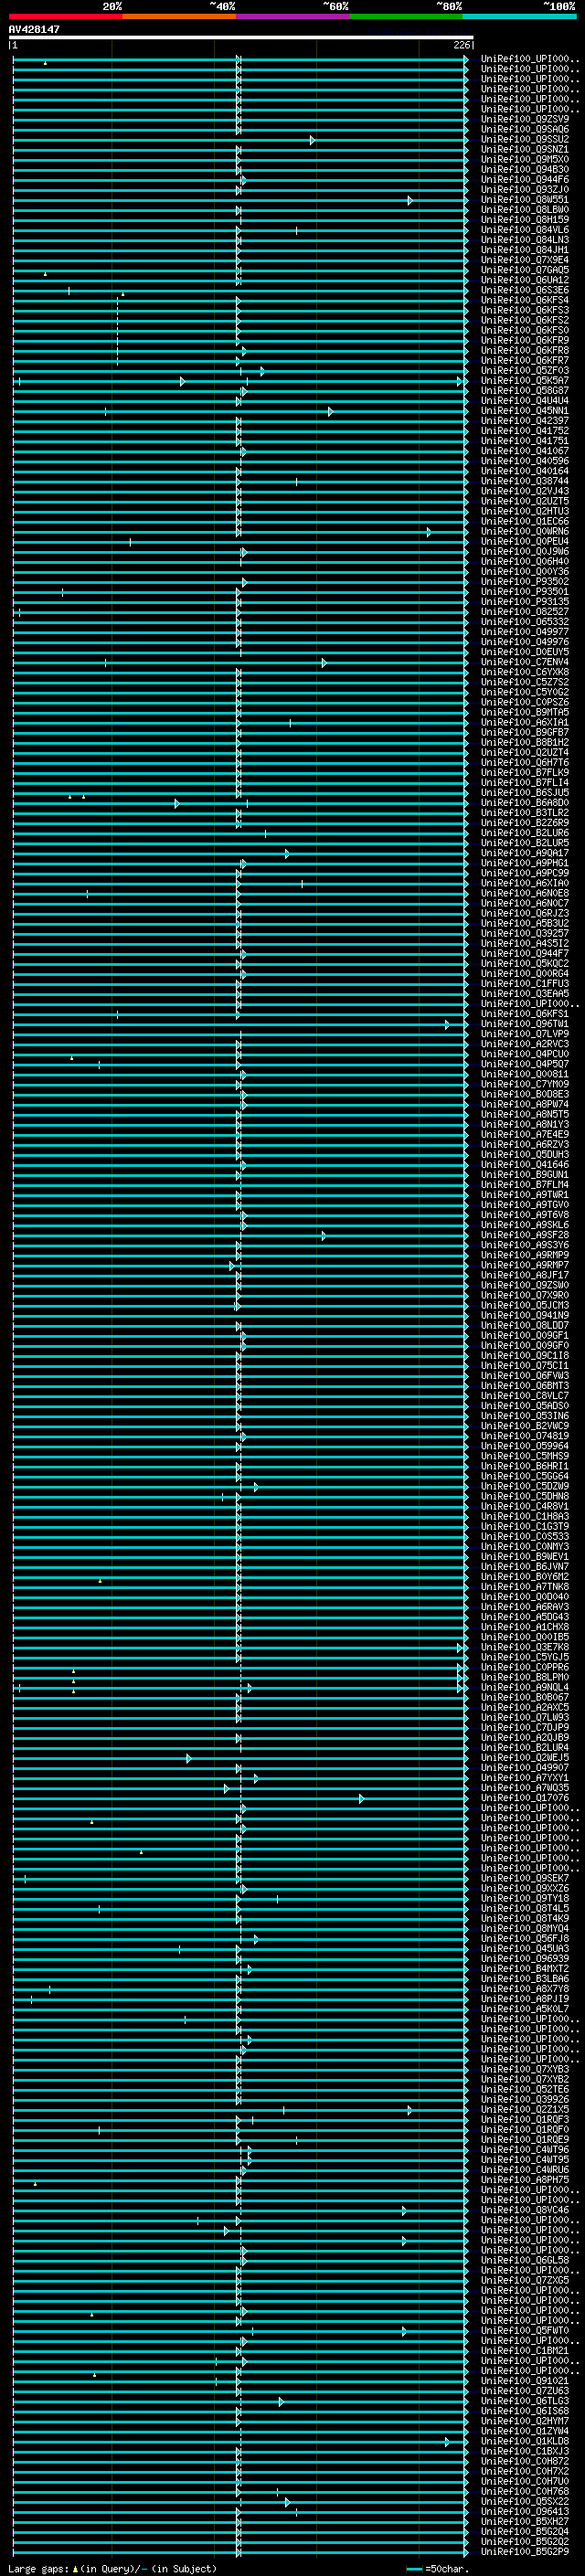The width and height of the screenshot is (585, 2576).
Task: Choose the UniRef100_D0EUY5 row label
Action: (x=525, y=652)
